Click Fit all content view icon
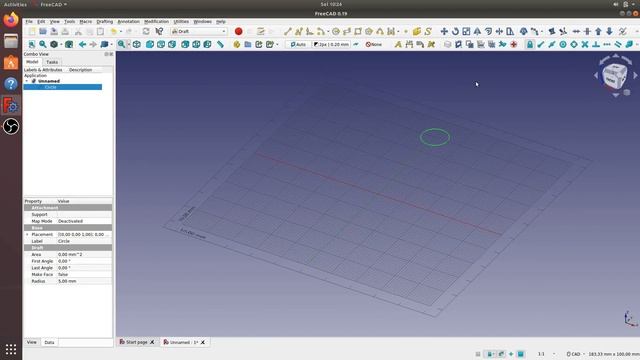Screen dimensions: 640x360 click(32, 44)
